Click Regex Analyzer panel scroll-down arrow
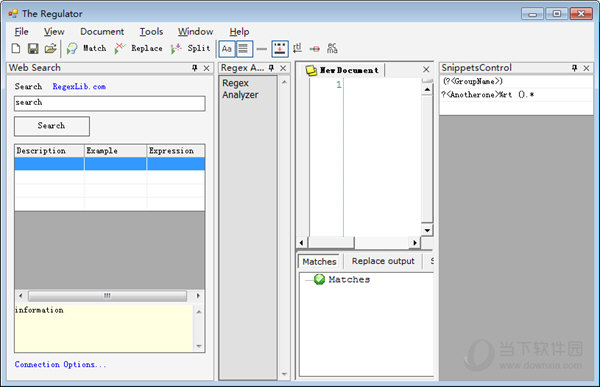The height and width of the screenshot is (387, 600). pos(284,374)
